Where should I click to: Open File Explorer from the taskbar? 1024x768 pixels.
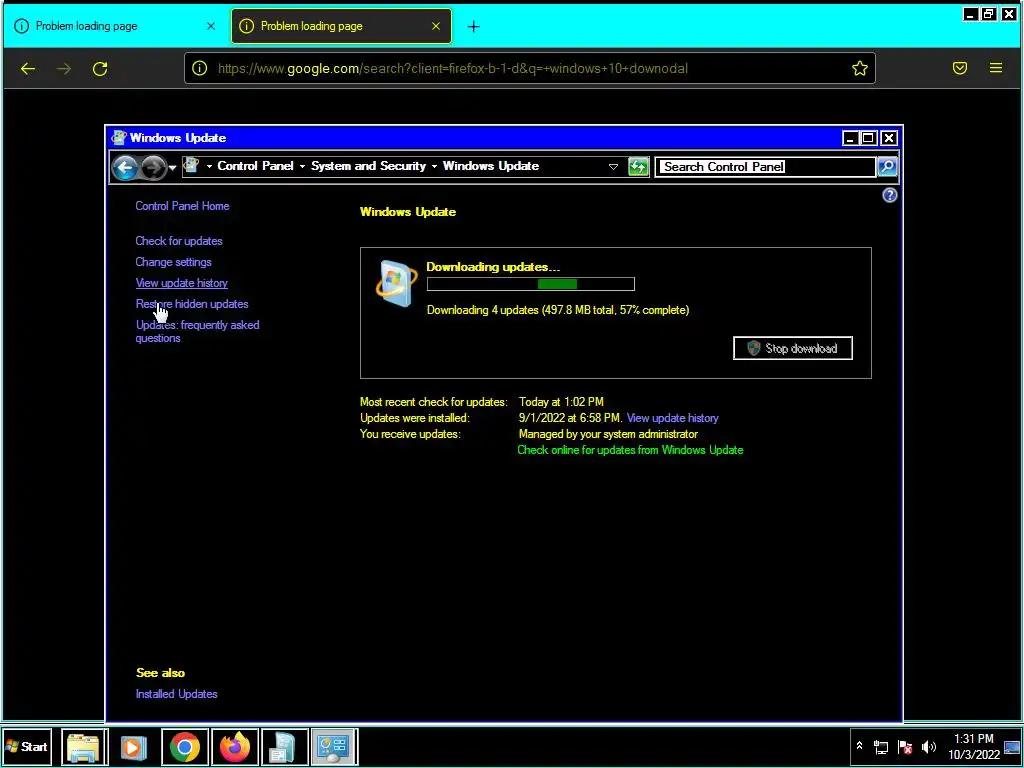pos(84,747)
